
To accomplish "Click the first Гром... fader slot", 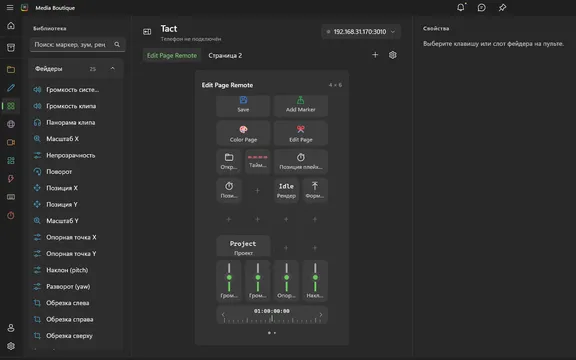I will (229, 281).
